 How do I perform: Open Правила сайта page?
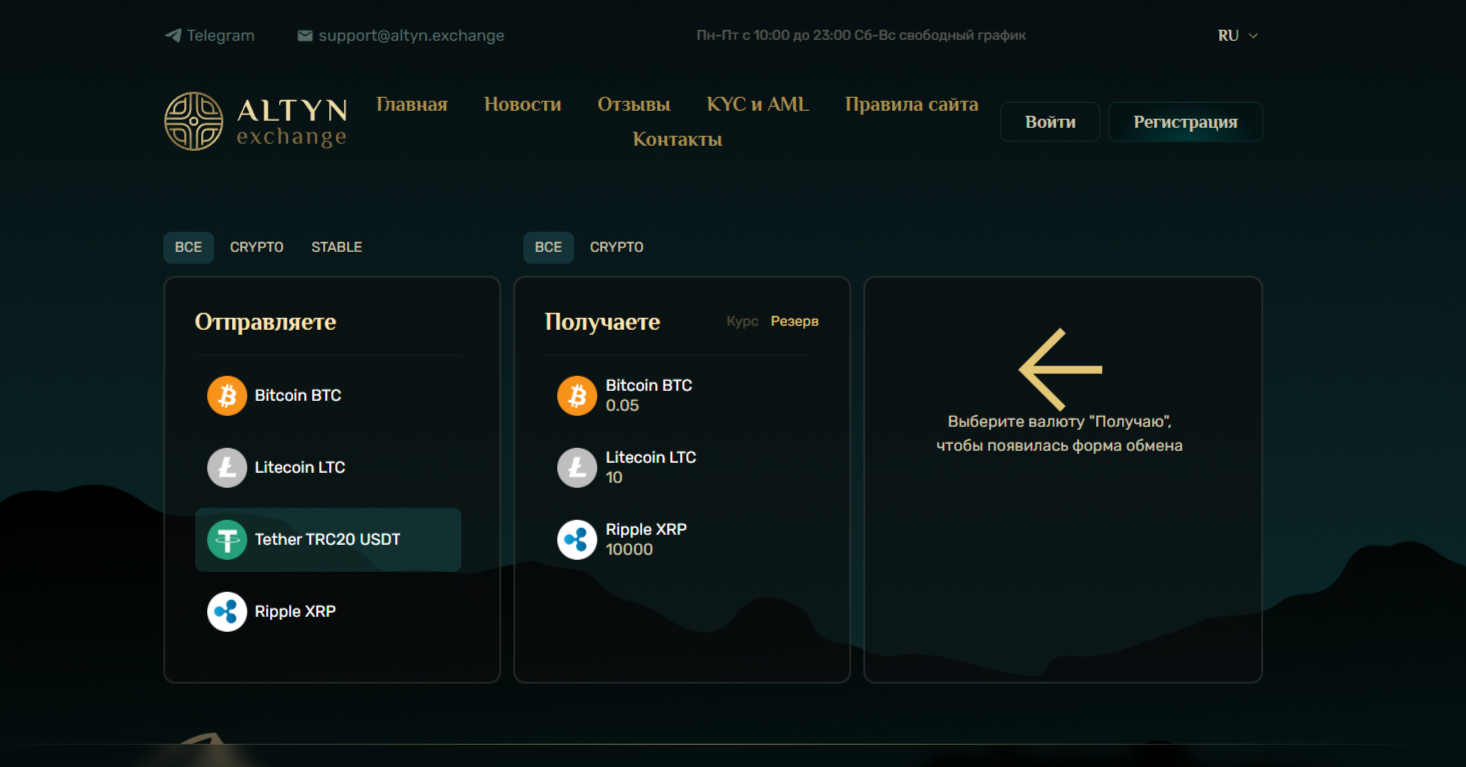pos(912,105)
